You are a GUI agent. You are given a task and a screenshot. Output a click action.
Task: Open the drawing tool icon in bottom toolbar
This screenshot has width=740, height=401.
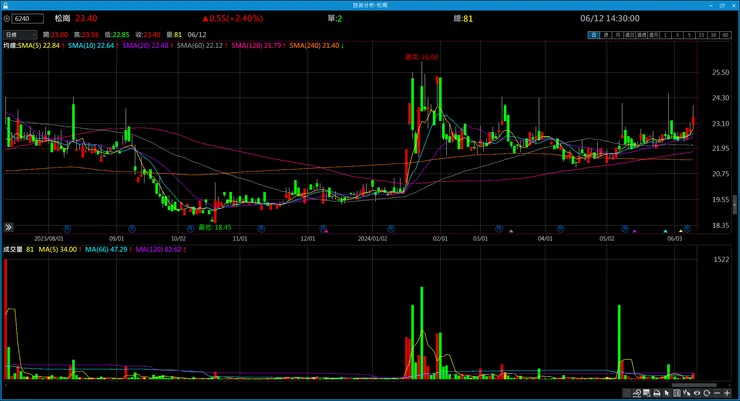637,393
